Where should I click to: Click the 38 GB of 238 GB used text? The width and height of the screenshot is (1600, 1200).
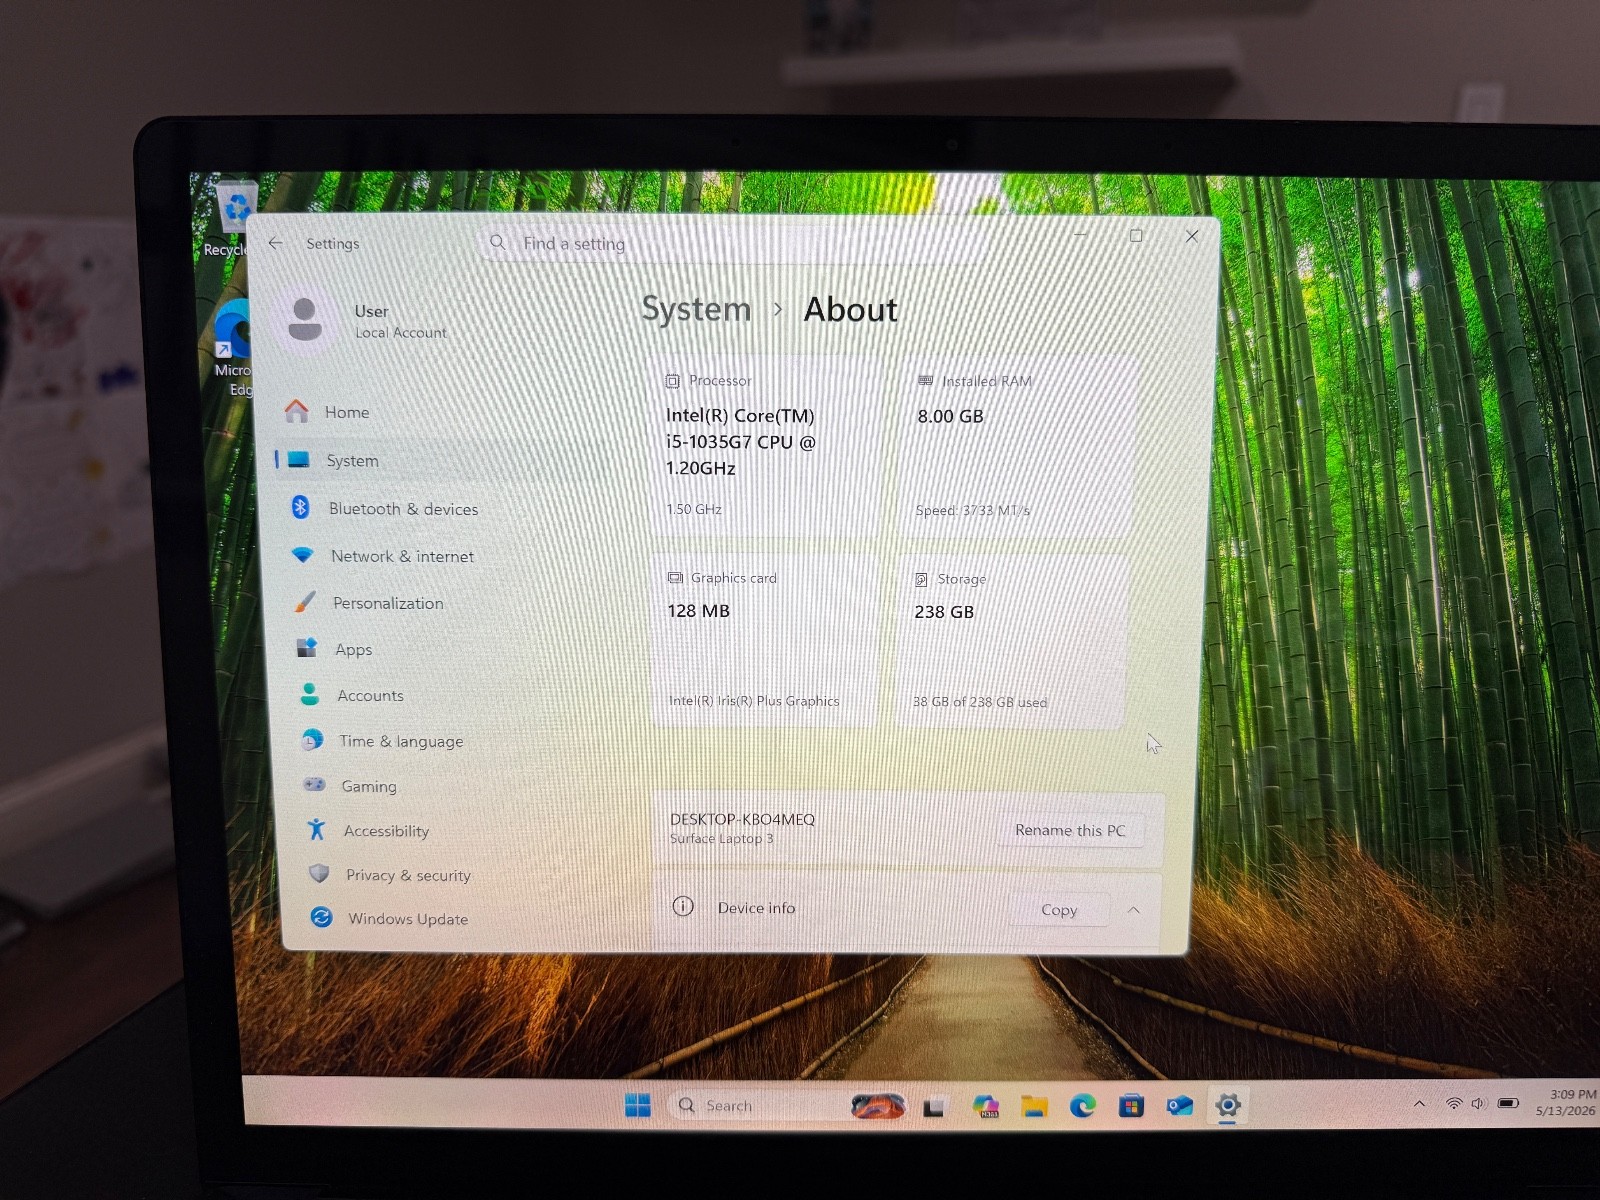coord(980,702)
